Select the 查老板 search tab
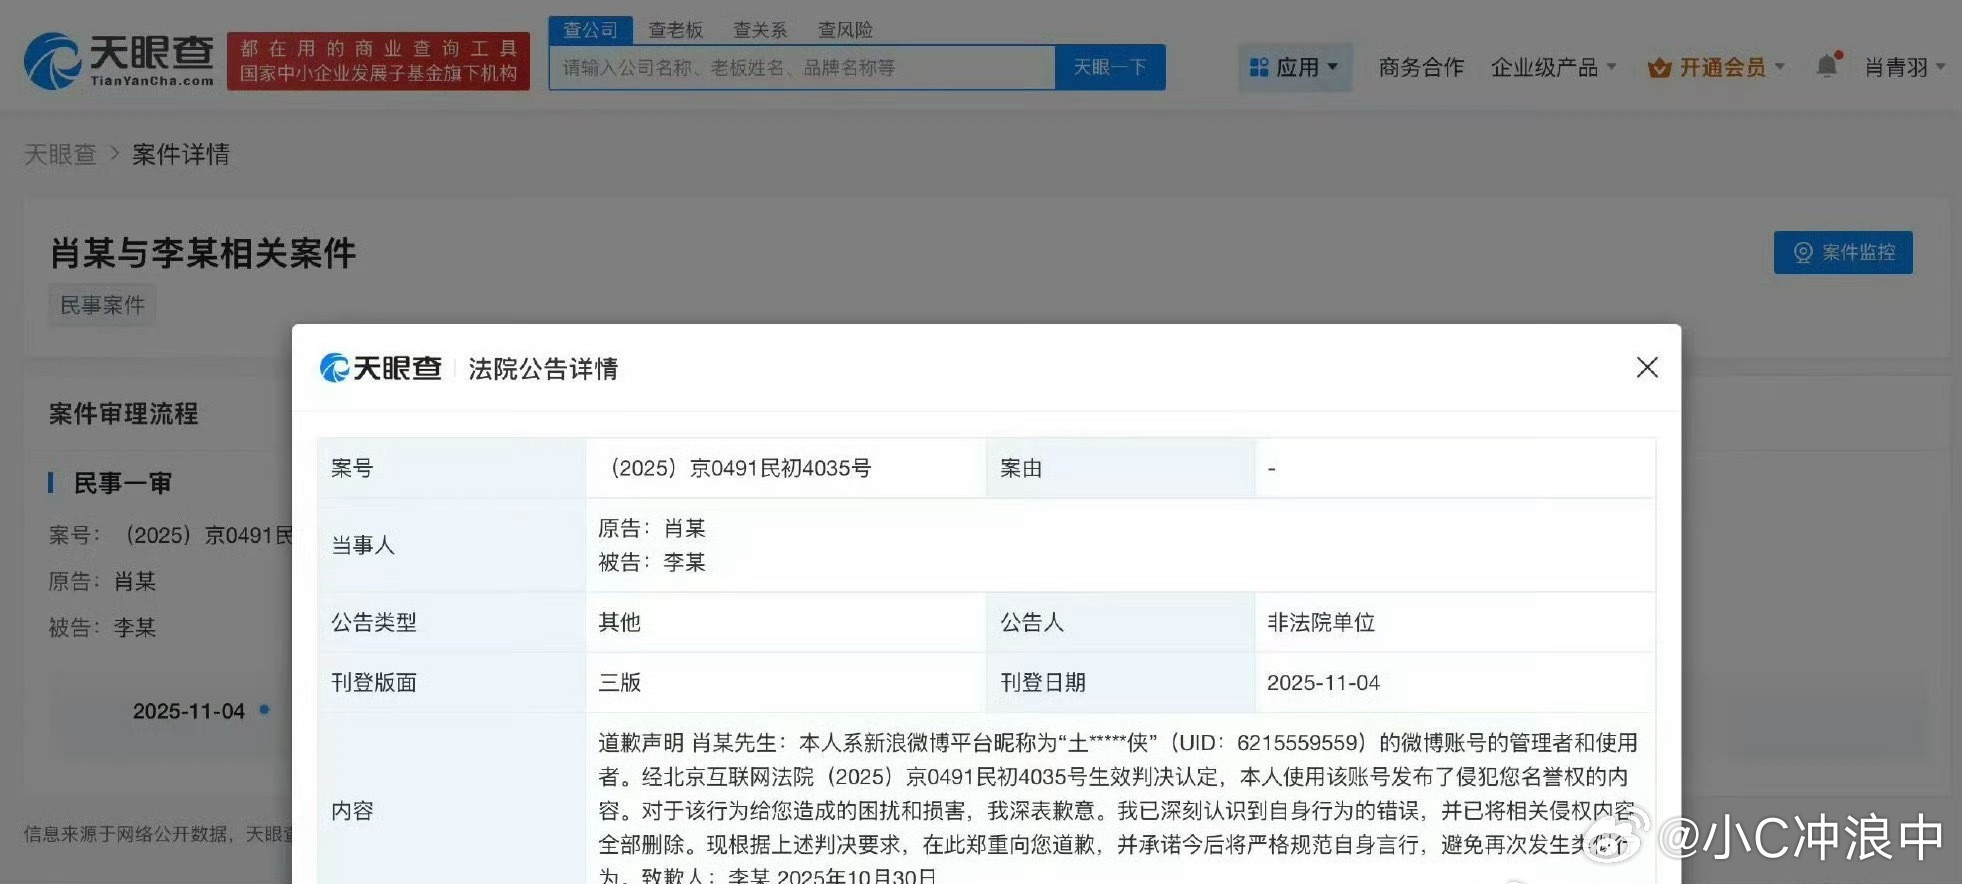1962x884 pixels. (x=676, y=30)
